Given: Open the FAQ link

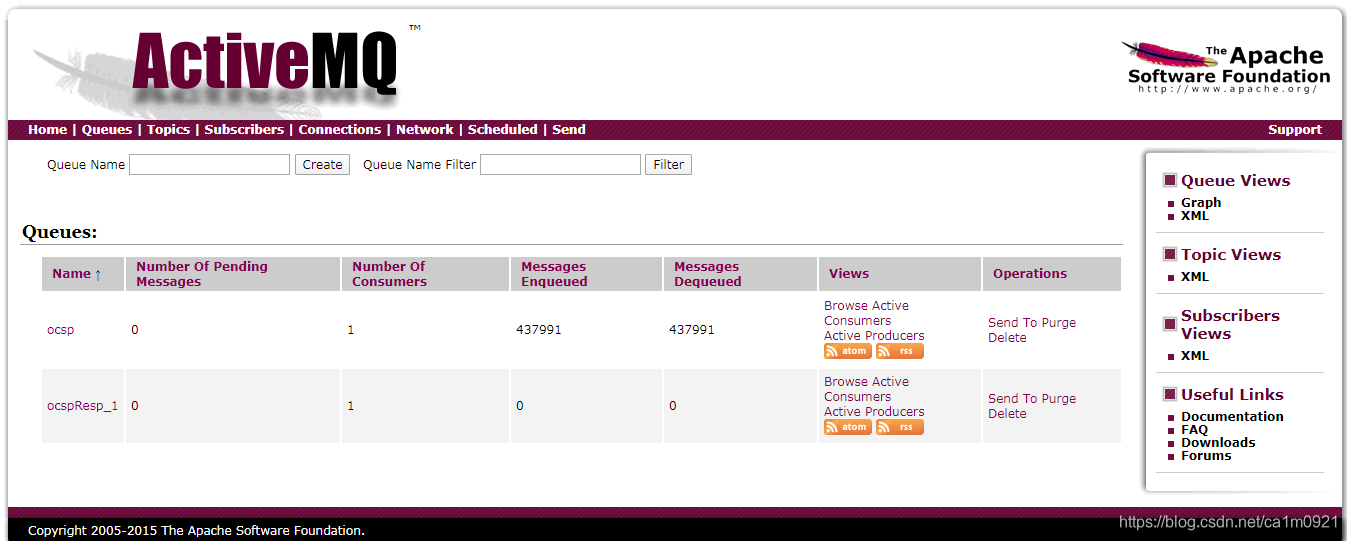Looking at the screenshot, I should 1194,430.
